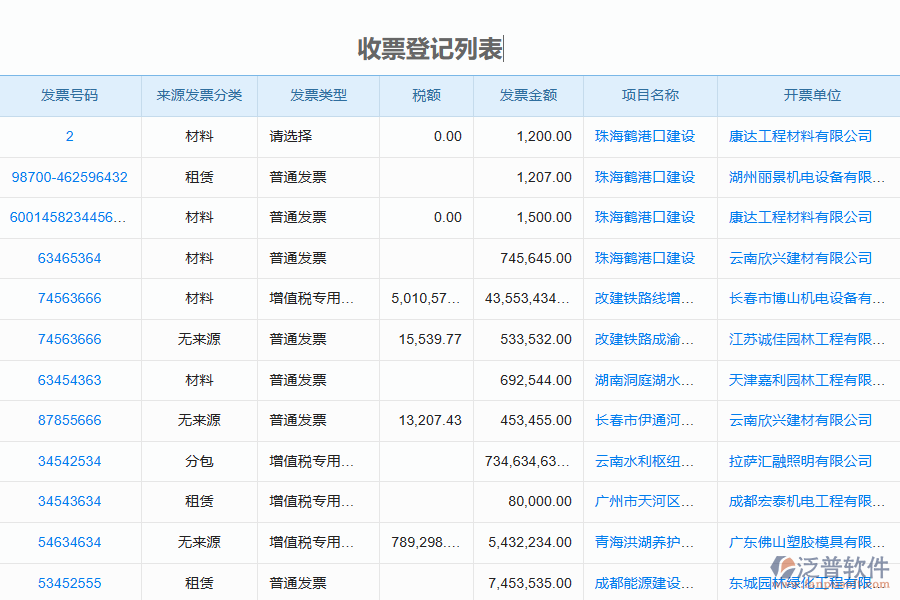Click the 税额 column header
The image size is (900, 600).
click(x=426, y=95)
